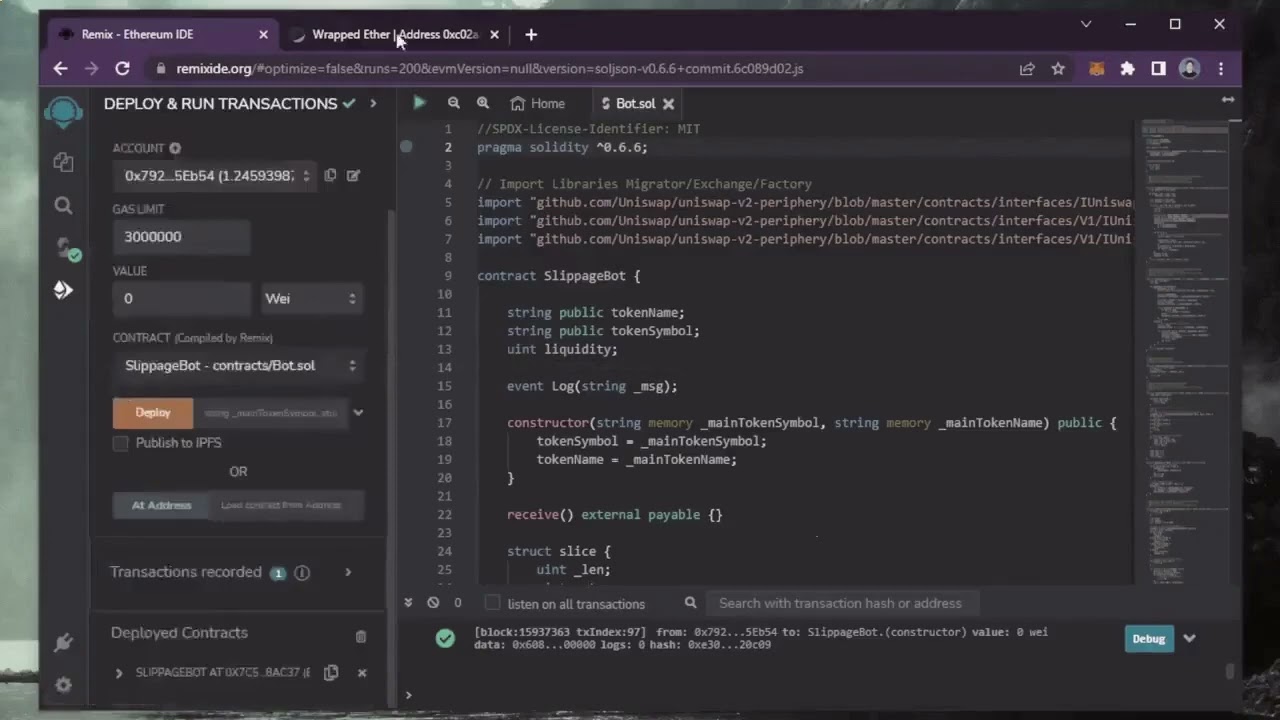Open the File explorer sidebar icon
Screen dimensions: 1280x720
[x=63, y=161]
